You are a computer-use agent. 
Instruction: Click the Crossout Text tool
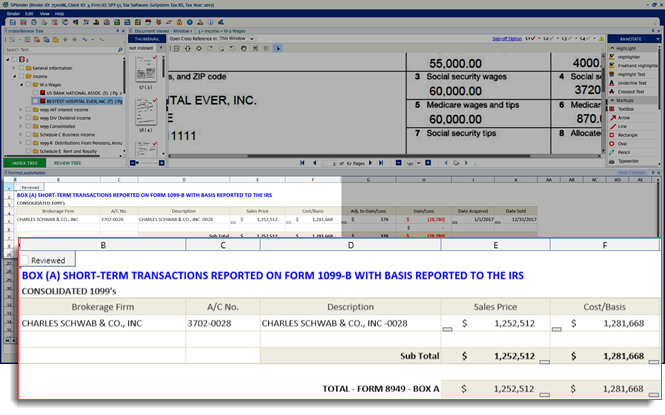[x=631, y=91]
